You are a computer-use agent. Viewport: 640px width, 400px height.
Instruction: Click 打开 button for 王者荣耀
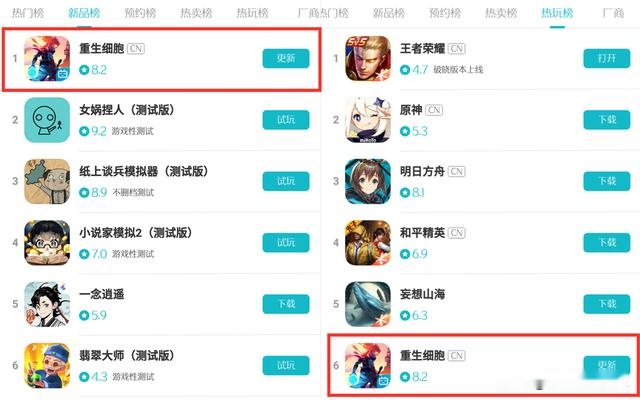pos(607,58)
